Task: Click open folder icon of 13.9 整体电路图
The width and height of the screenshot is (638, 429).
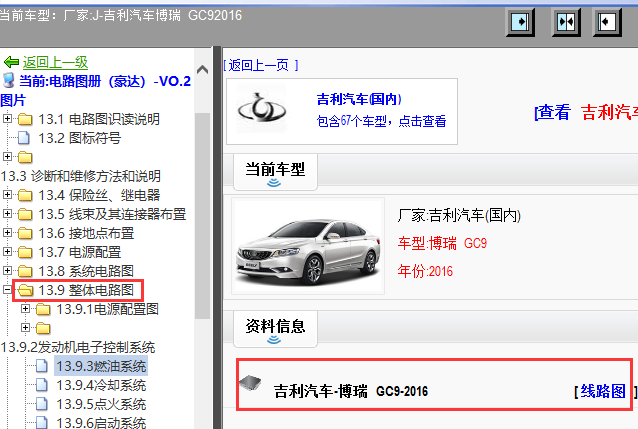Action: pyautogui.click(x=25, y=290)
